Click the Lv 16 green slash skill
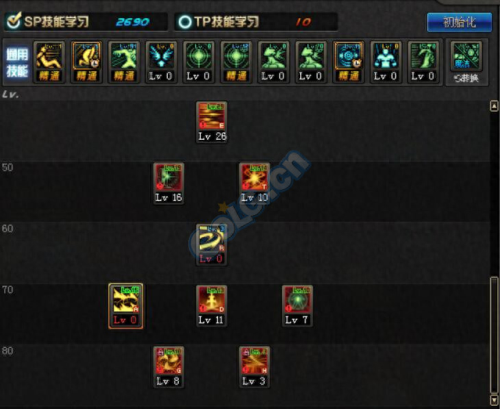This screenshot has width=500, height=409. click(168, 184)
